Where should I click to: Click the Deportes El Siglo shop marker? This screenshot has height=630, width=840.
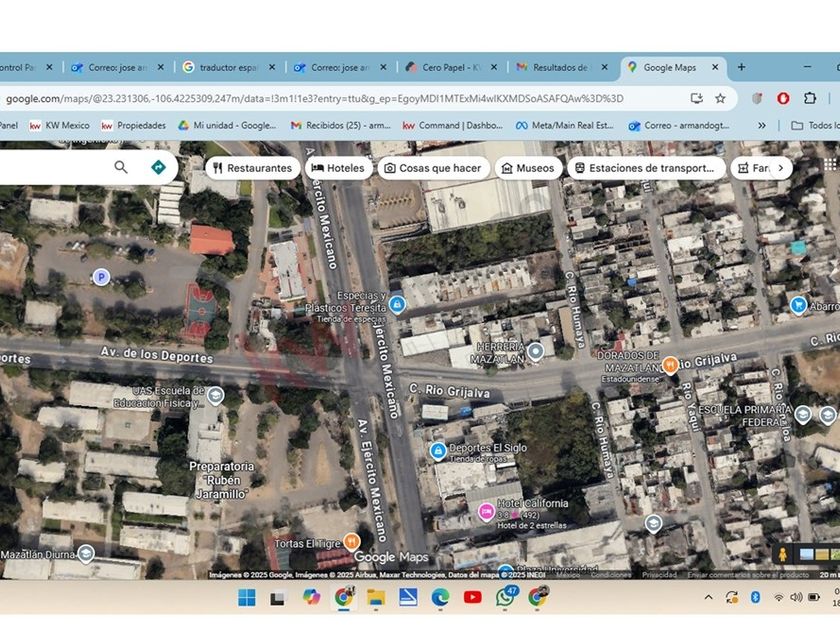click(438, 451)
